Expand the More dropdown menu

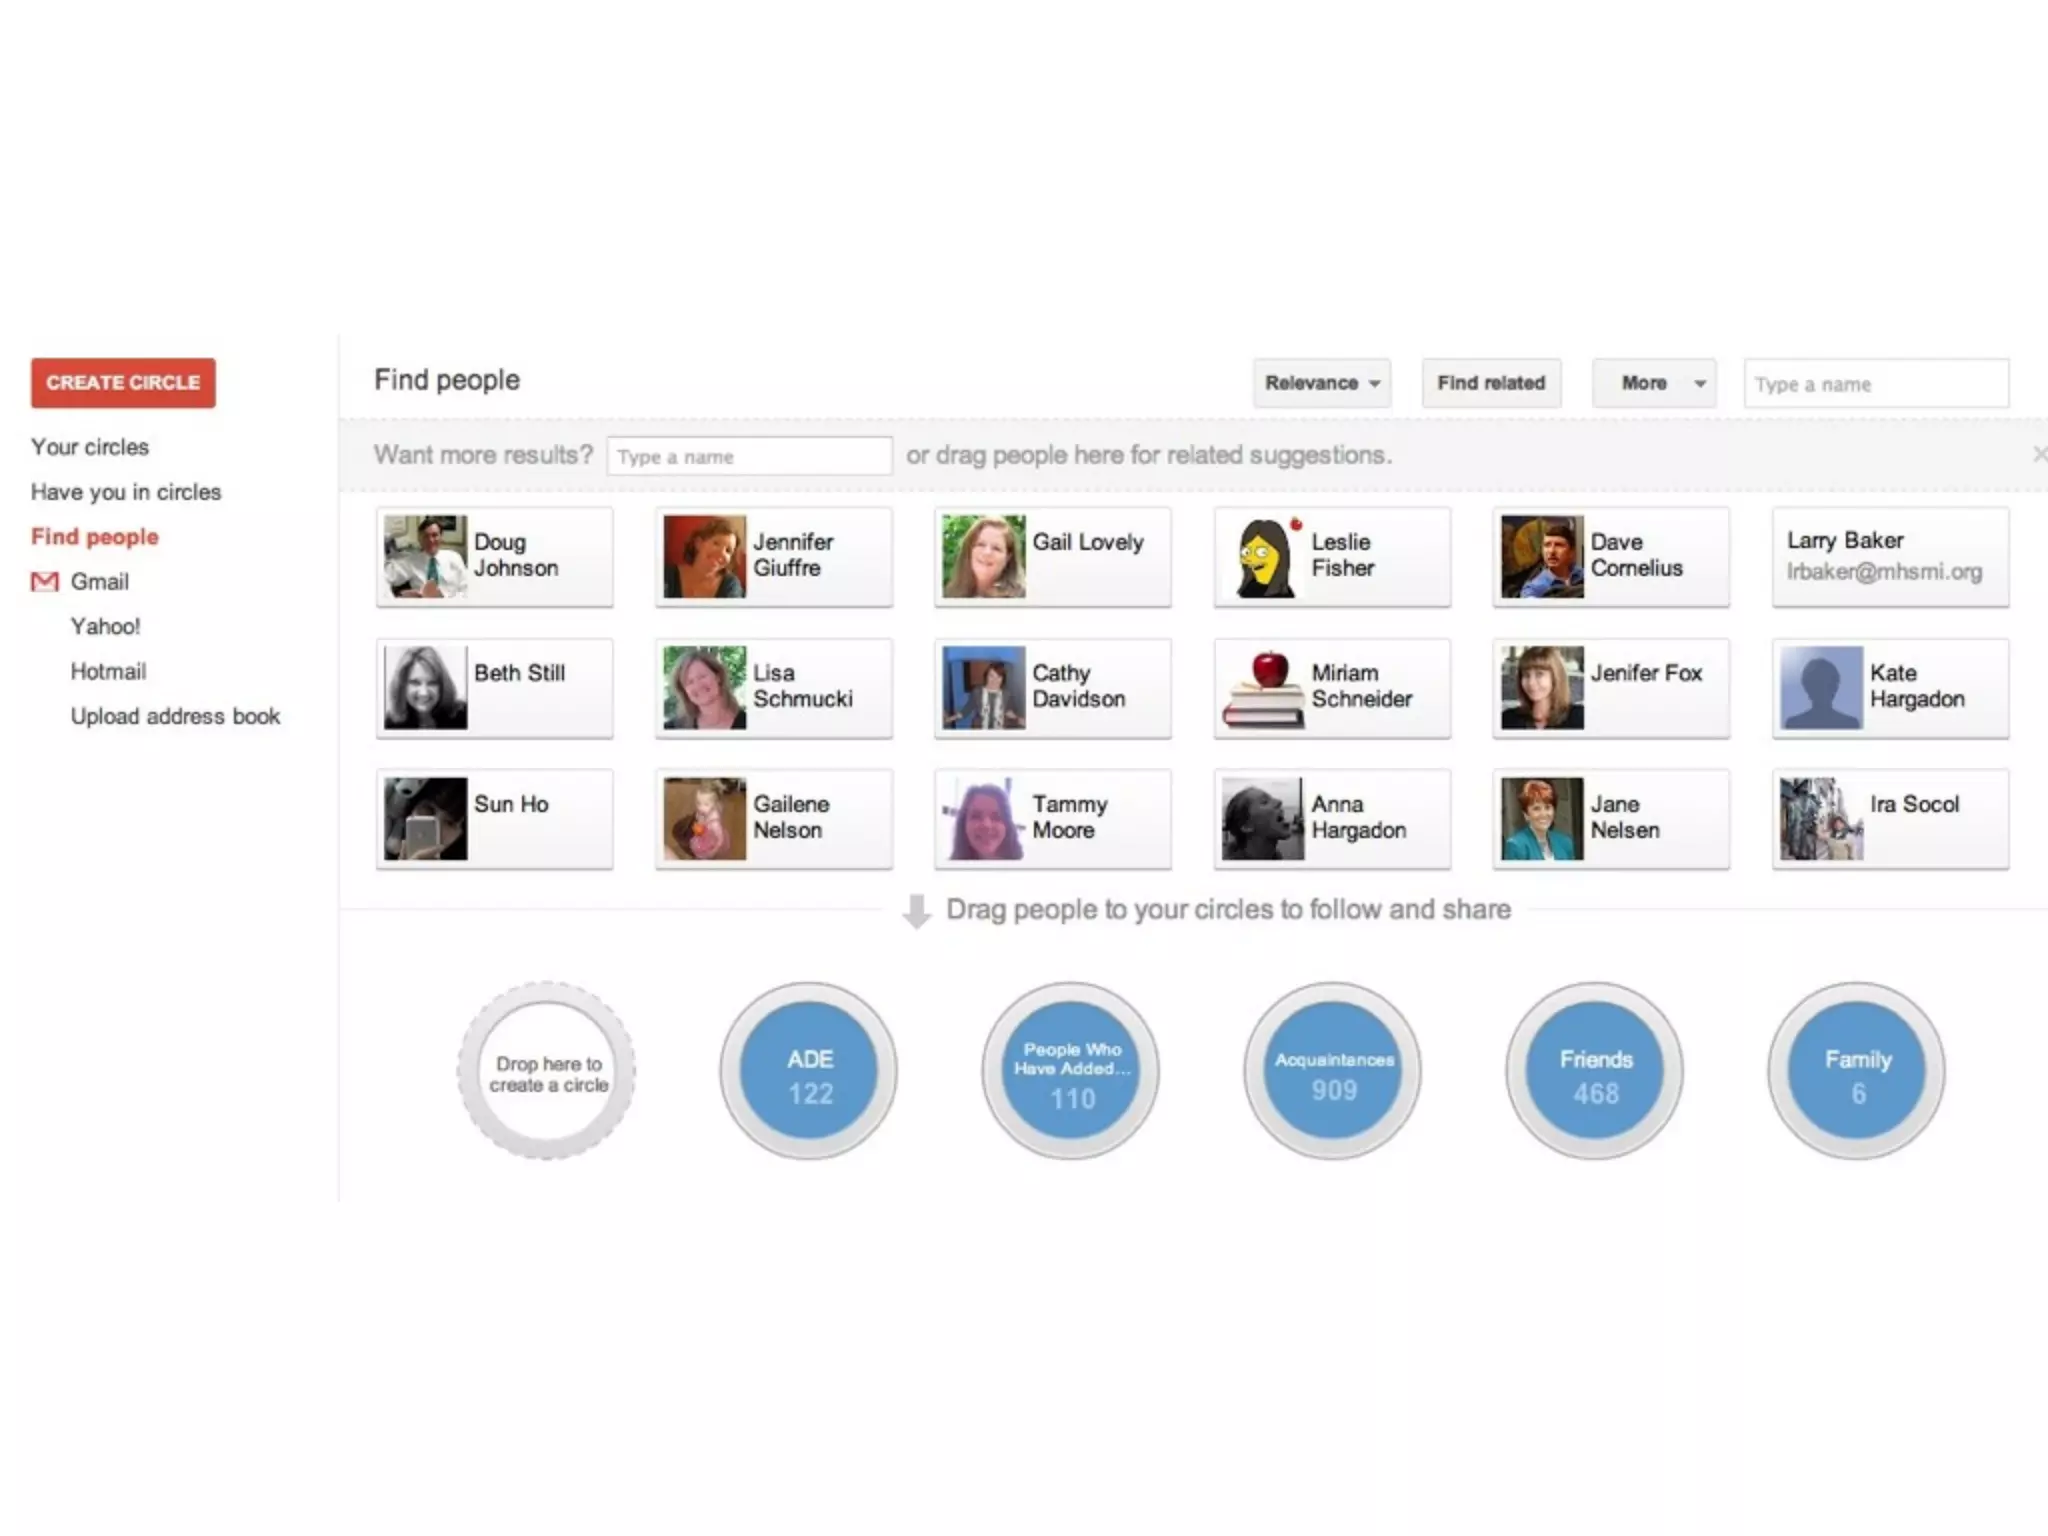pos(1654,383)
